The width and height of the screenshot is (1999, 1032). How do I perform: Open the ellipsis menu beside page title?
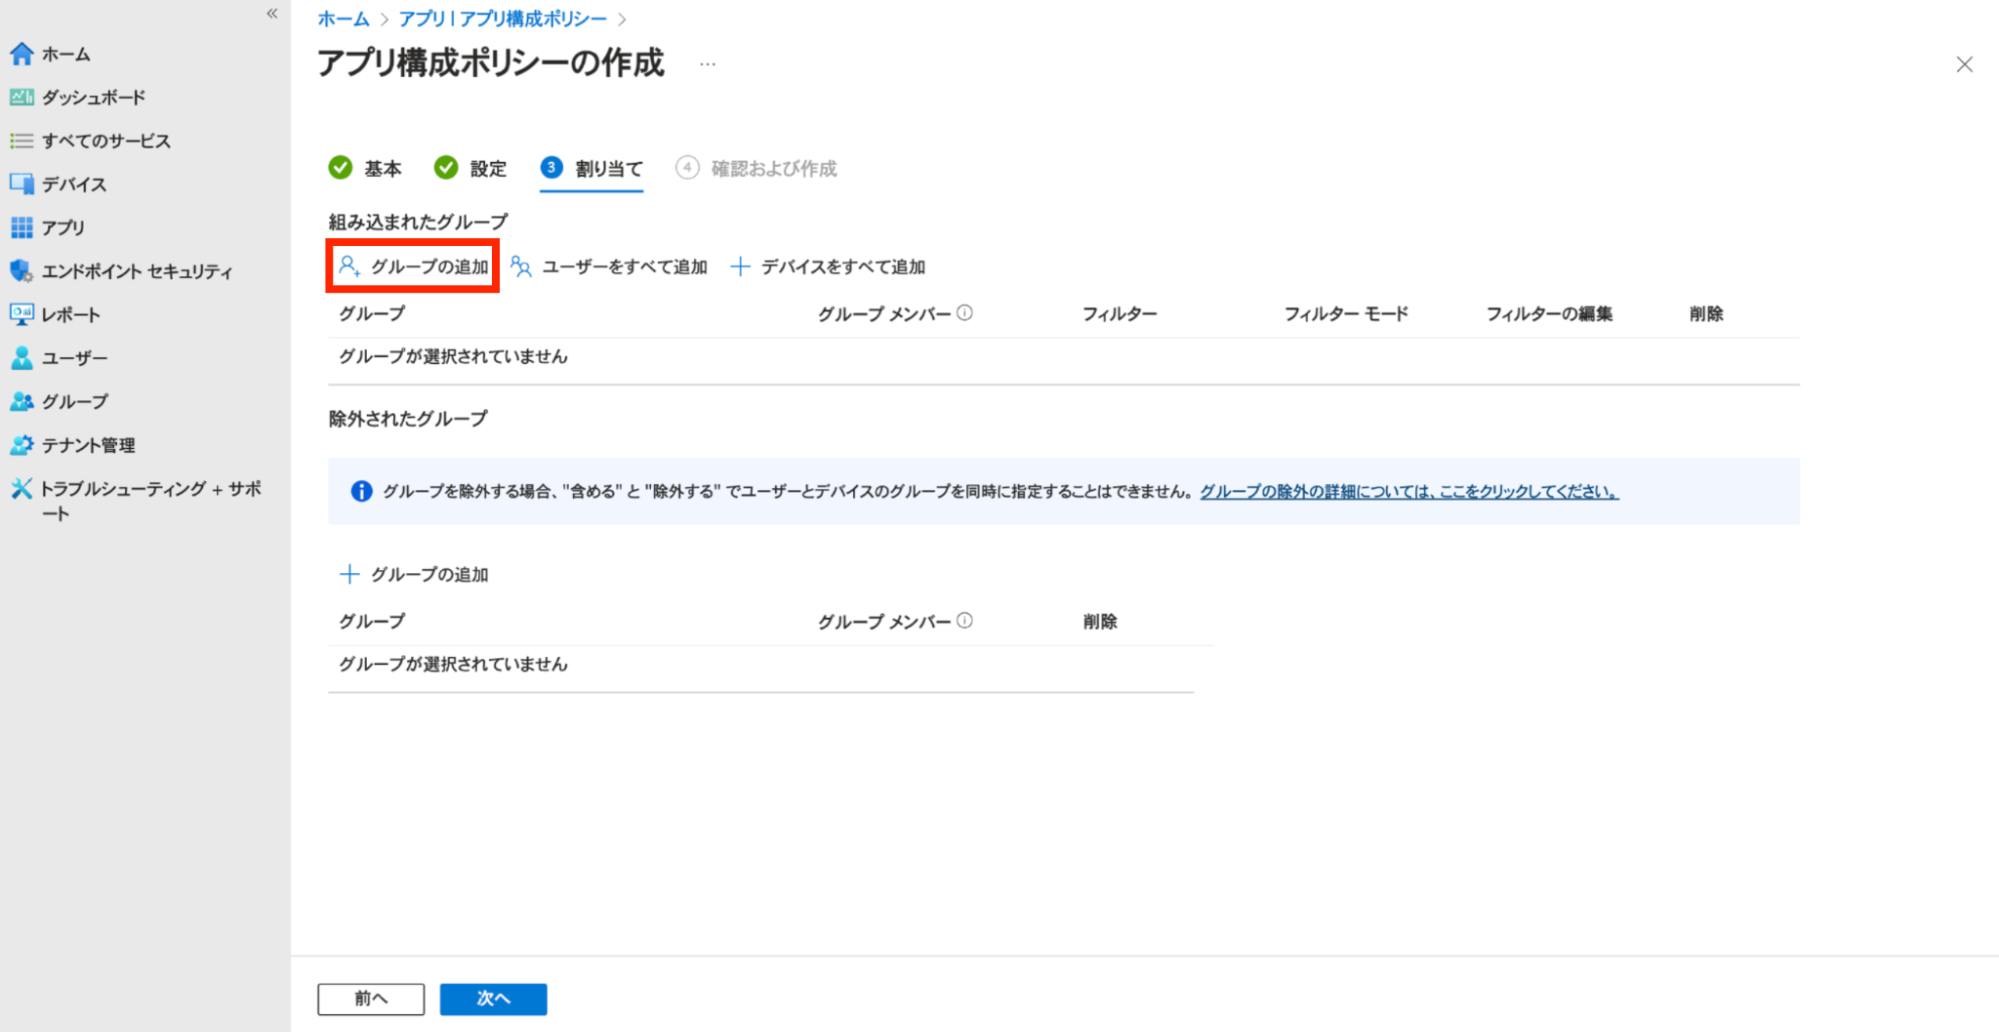point(708,64)
